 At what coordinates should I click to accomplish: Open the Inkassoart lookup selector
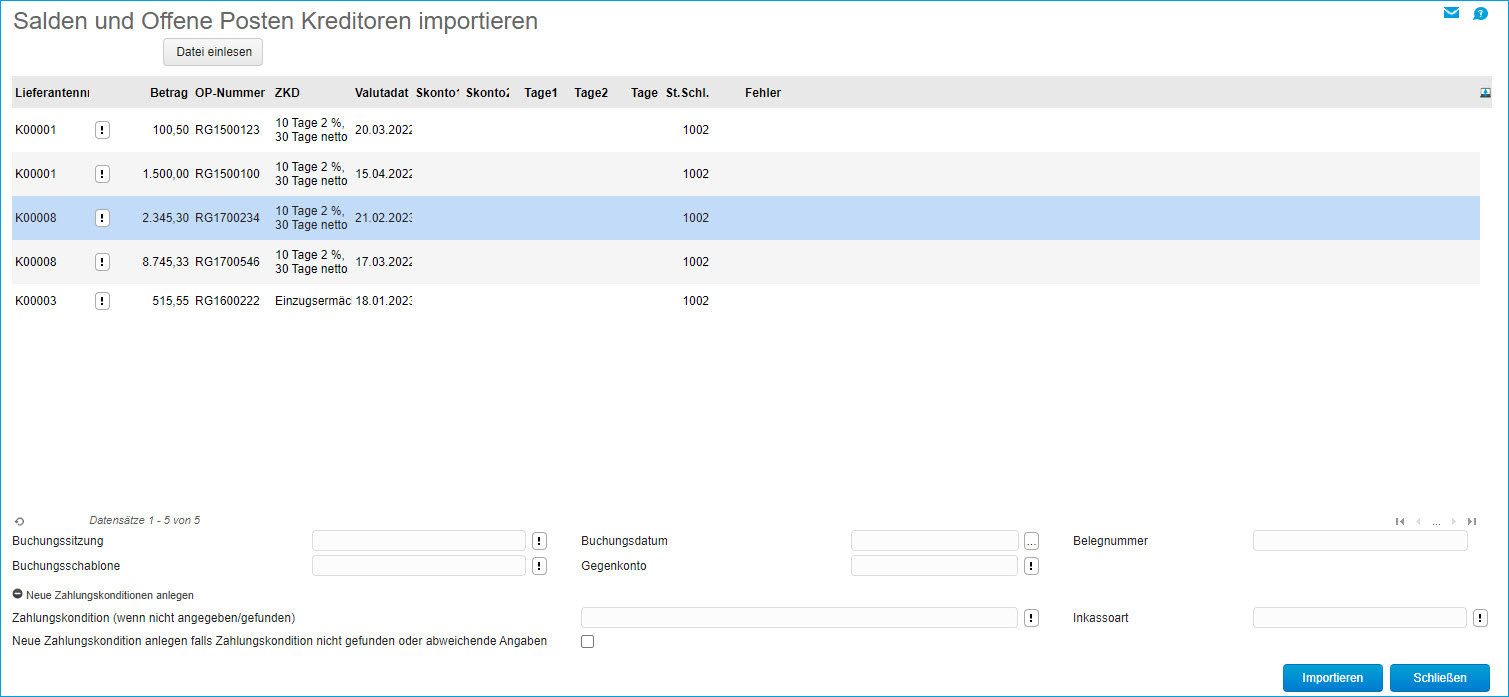pos(1480,618)
